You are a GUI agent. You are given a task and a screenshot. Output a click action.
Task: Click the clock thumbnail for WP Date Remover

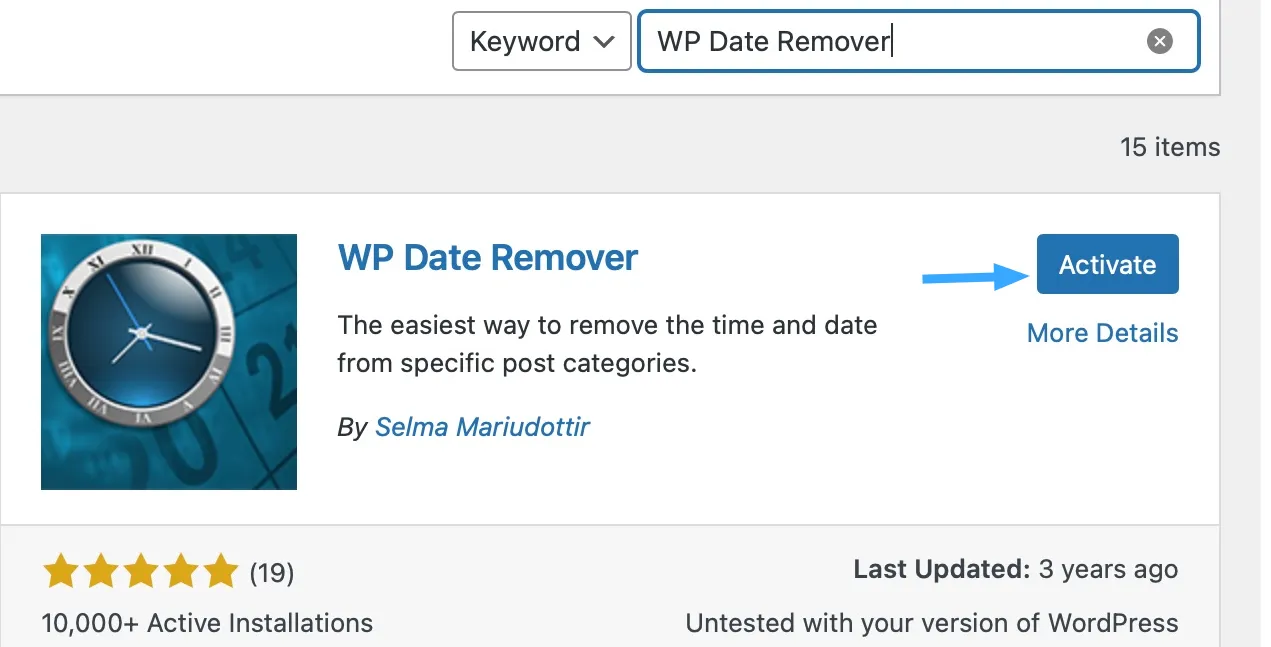click(168, 361)
